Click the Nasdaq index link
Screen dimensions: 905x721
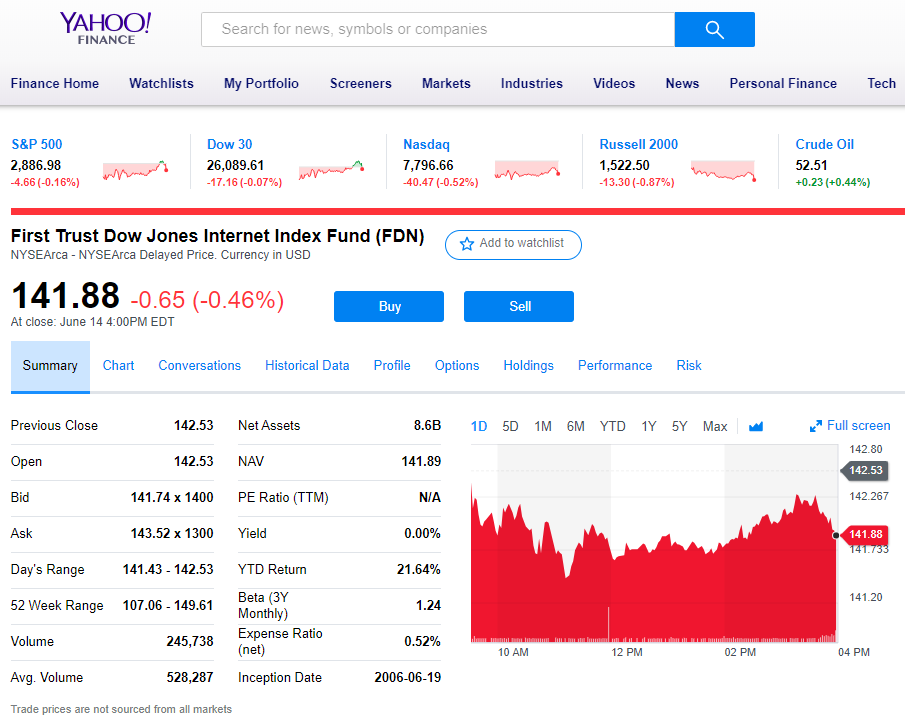click(x=426, y=145)
